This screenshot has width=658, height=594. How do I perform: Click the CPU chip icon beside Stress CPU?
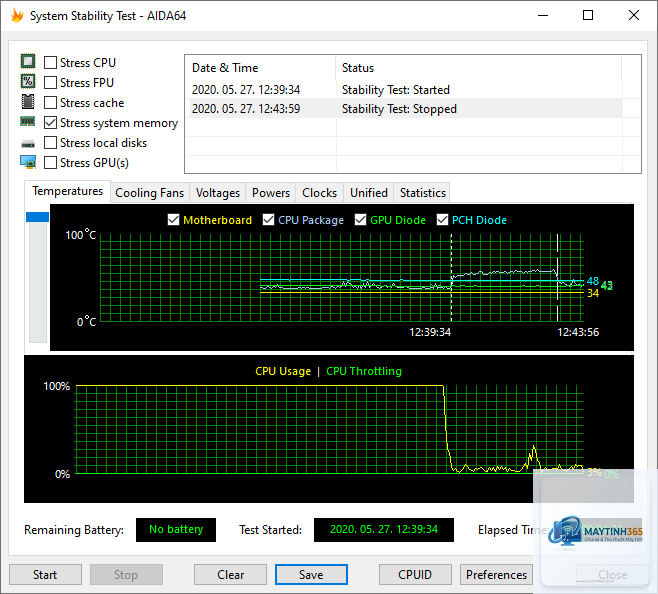coord(28,62)
